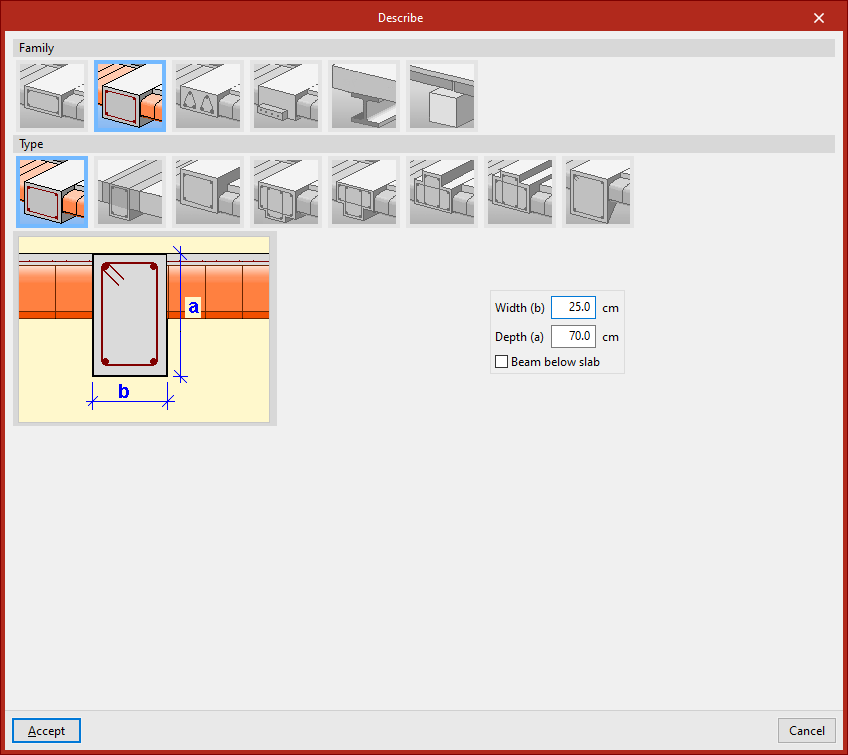Pick the semi-transparent narrow beam type
This screenshot has height=755, width=848.
pyautogui.click(x=130, y=192)
